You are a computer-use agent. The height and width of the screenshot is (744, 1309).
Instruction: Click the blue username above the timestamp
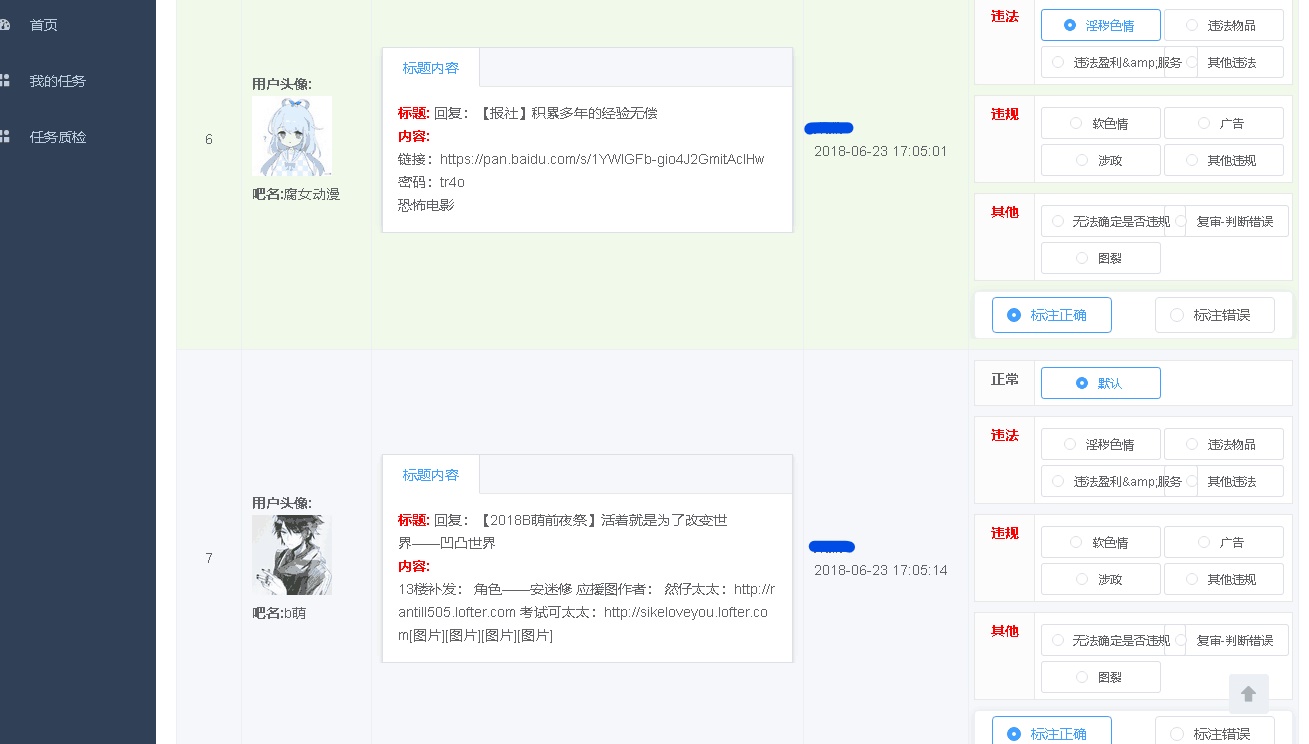point(828,128)
